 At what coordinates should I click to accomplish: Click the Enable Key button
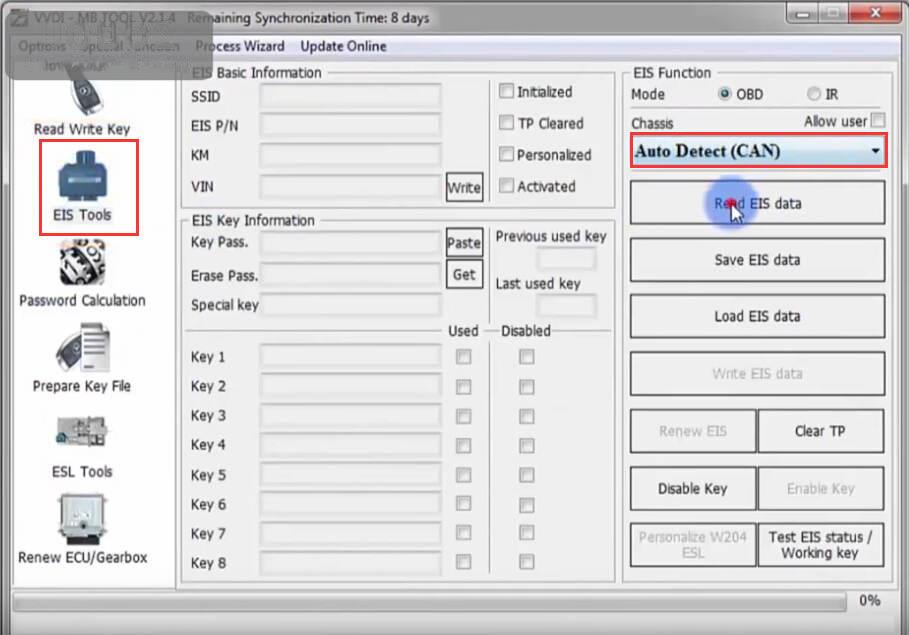pos(820,489)
